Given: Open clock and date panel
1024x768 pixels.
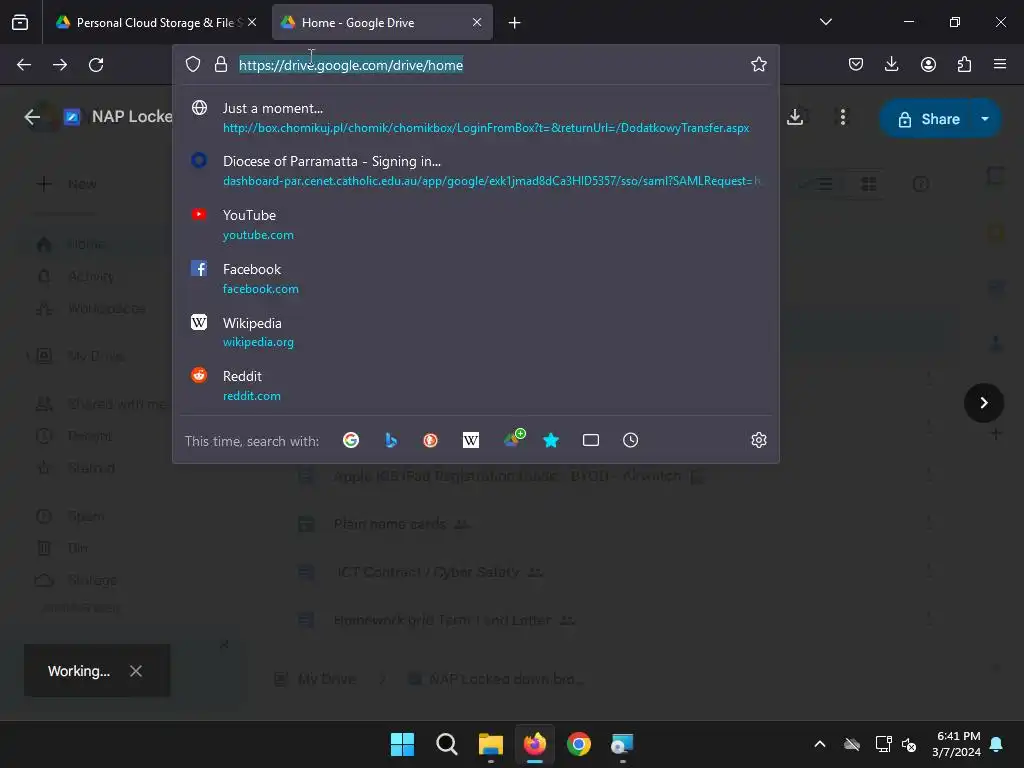Looking at the screenshot, I should 957,744.
